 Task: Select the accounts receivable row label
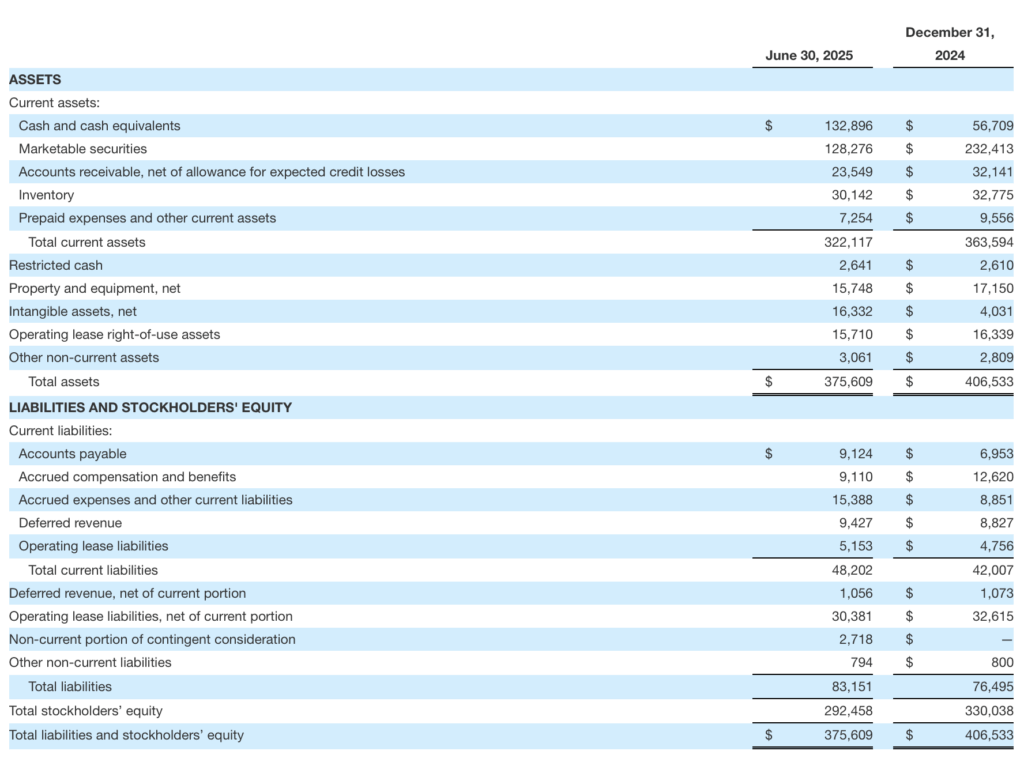(x=212, y=172)
